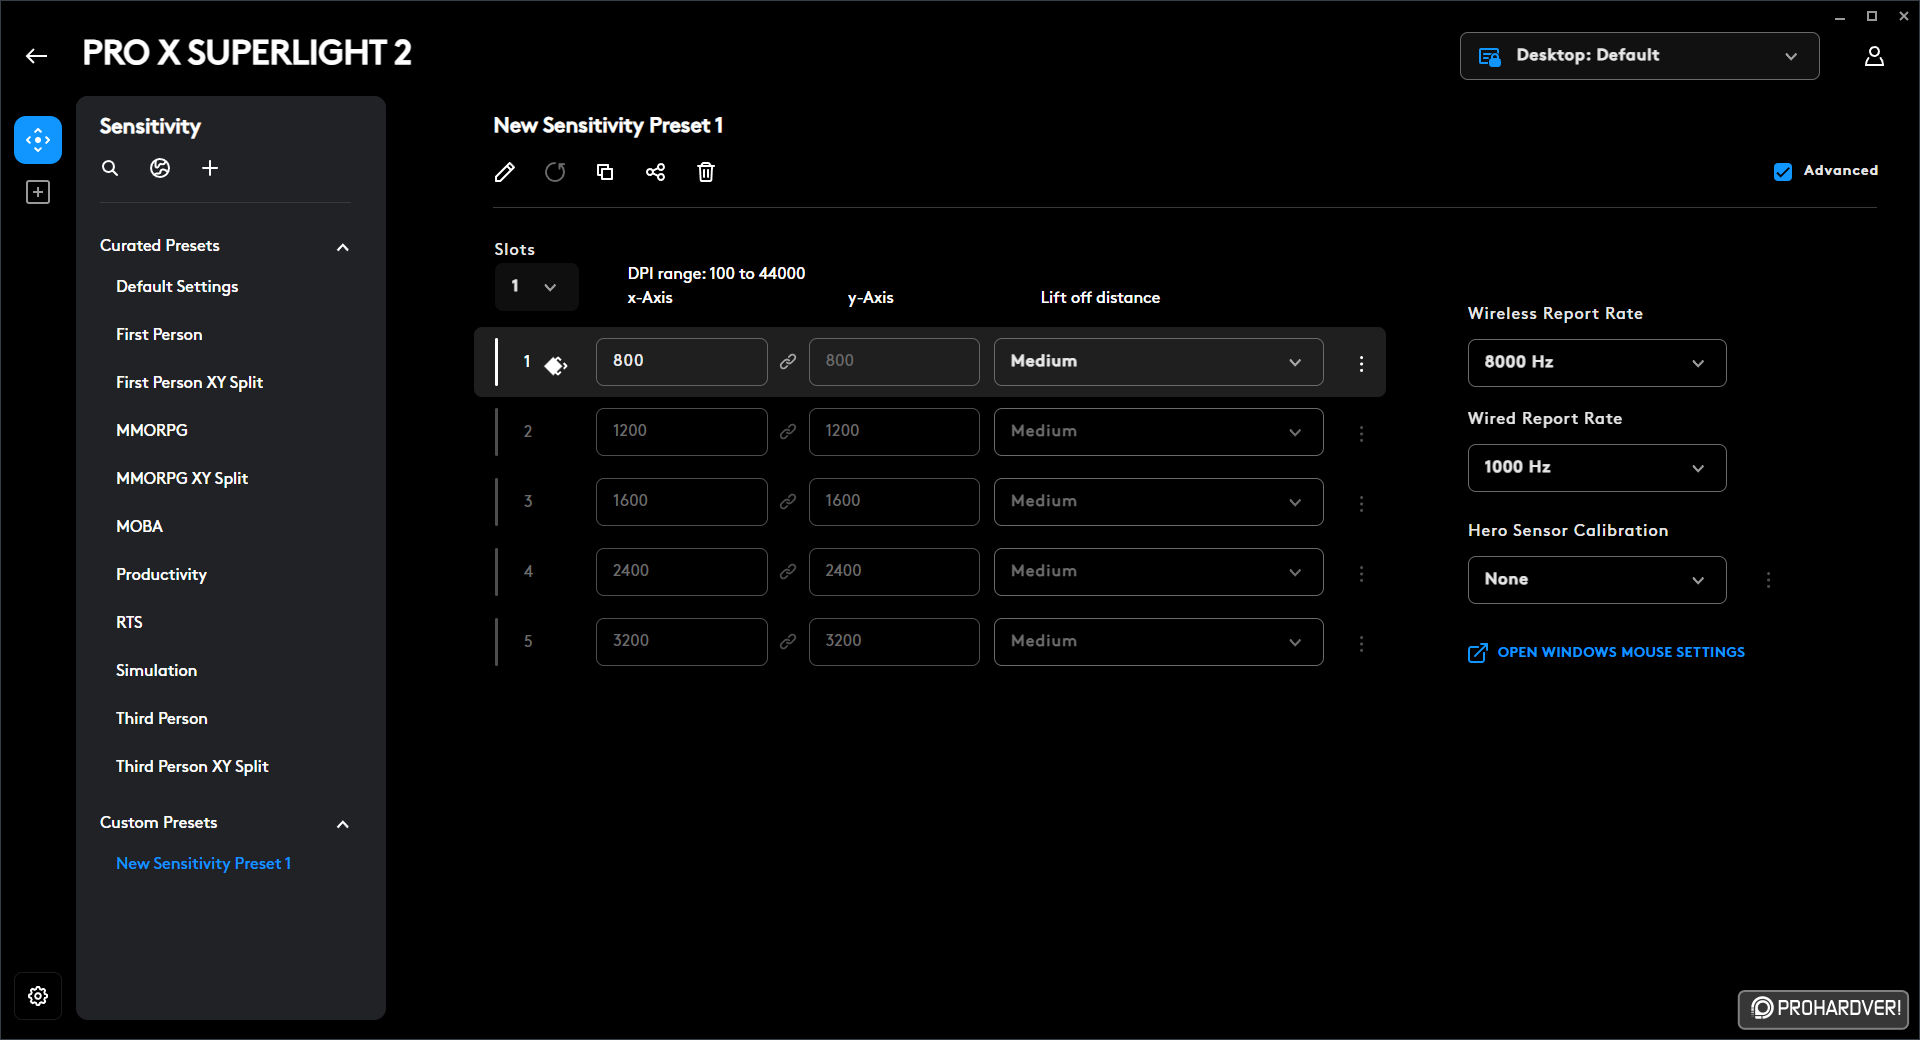This screenshot has height=1040, width=1920.
Task: Select RTS preset
Action: pyautogui.click(x=129, y=623)
